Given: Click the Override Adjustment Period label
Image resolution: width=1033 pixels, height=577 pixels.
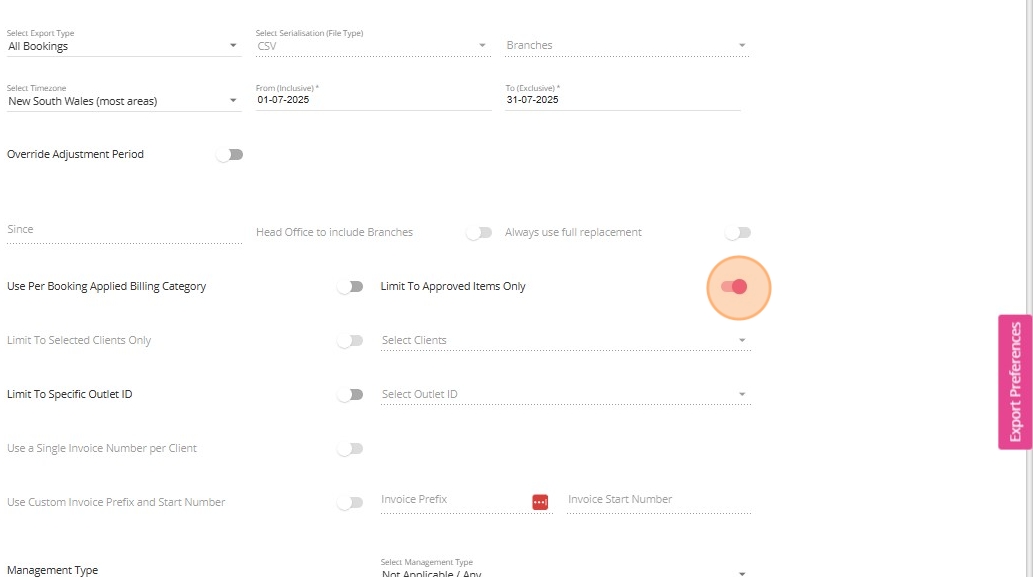Looking at the screenshot, I should pos(75,154).
